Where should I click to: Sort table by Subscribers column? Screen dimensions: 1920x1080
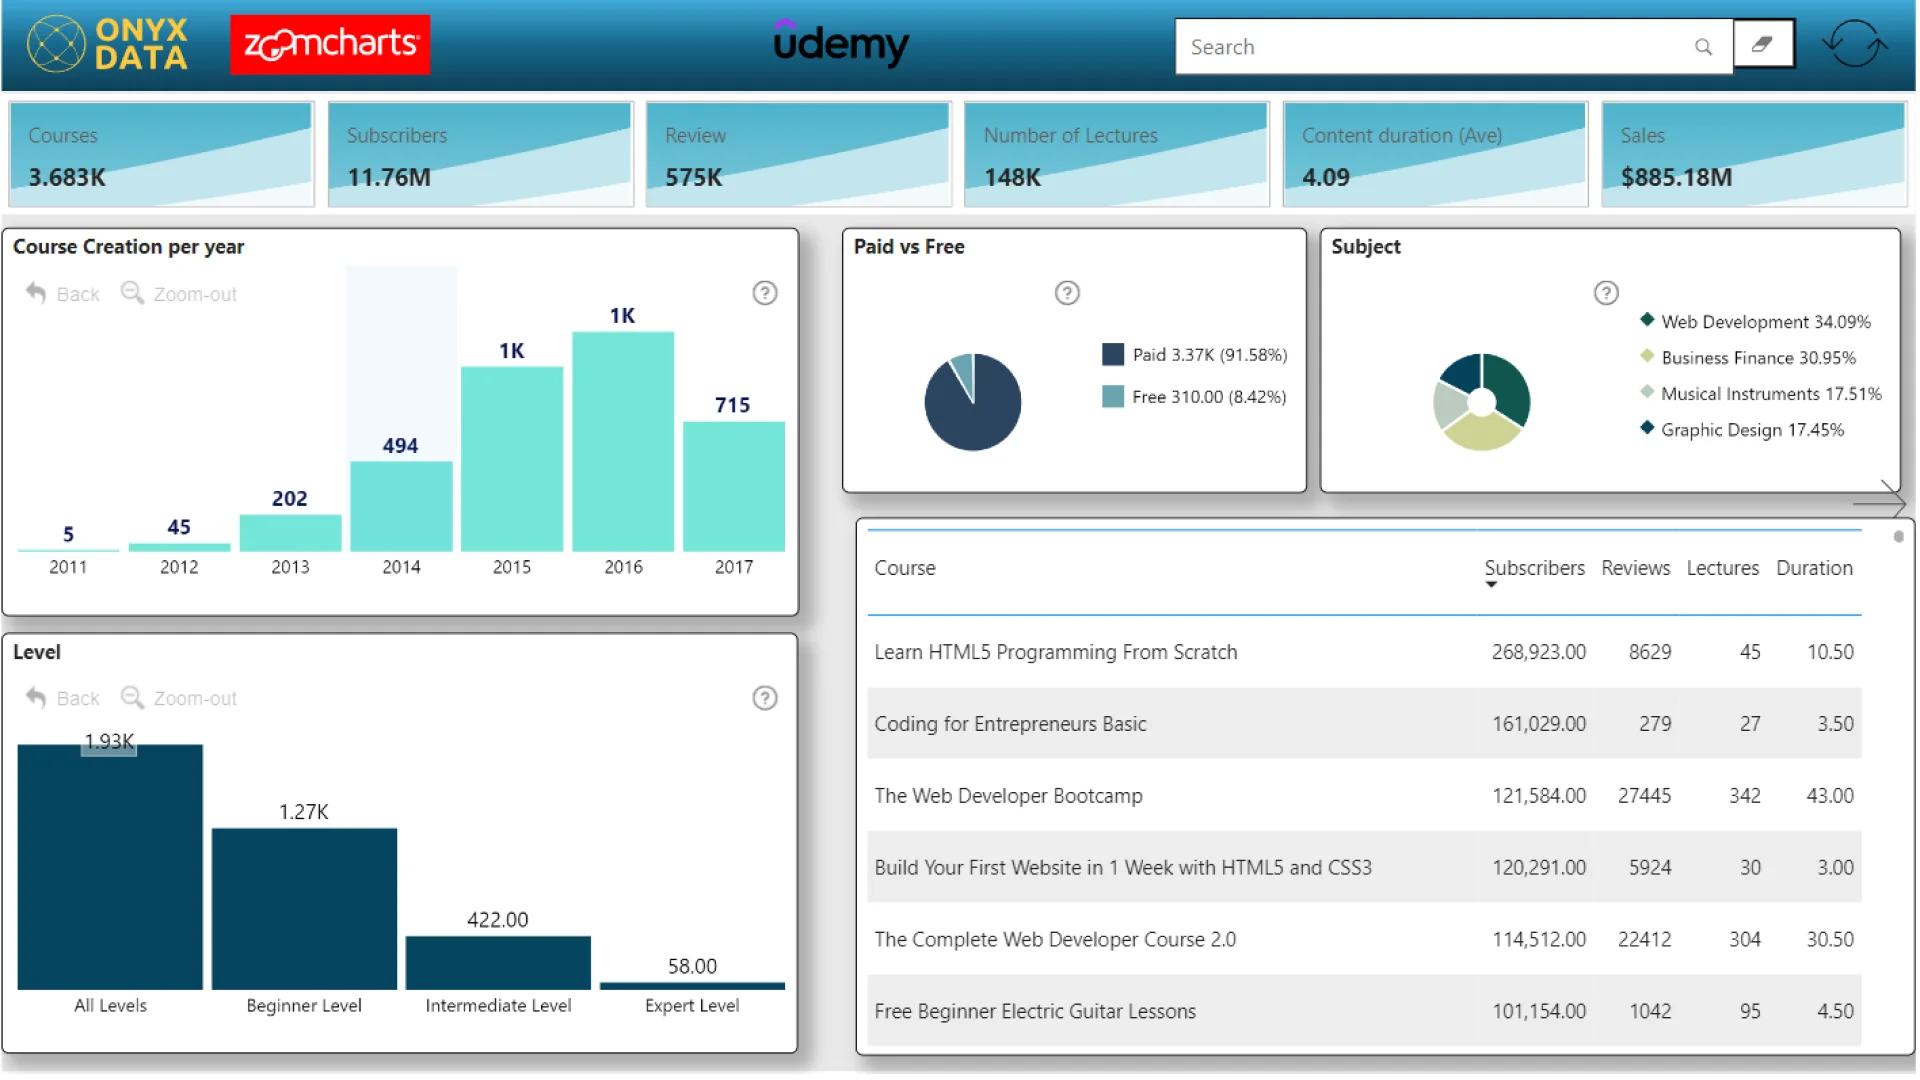tap(1534, 568)
